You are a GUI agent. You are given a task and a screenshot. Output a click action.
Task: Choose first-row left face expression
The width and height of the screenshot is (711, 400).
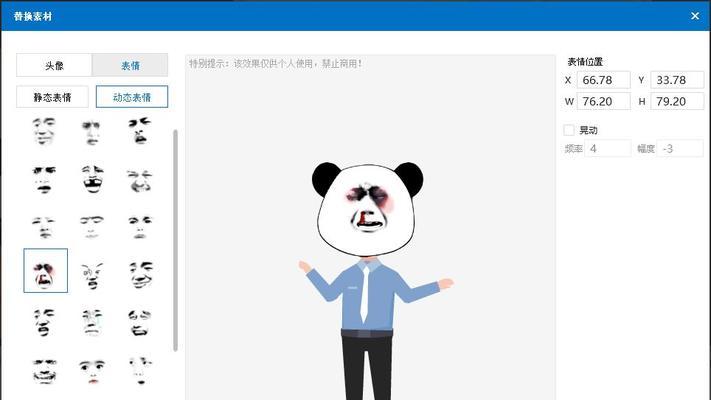coord(44,131)
